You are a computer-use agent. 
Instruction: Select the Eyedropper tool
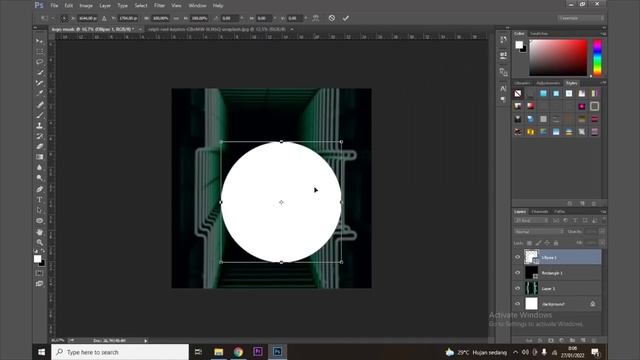click(39, 93)
